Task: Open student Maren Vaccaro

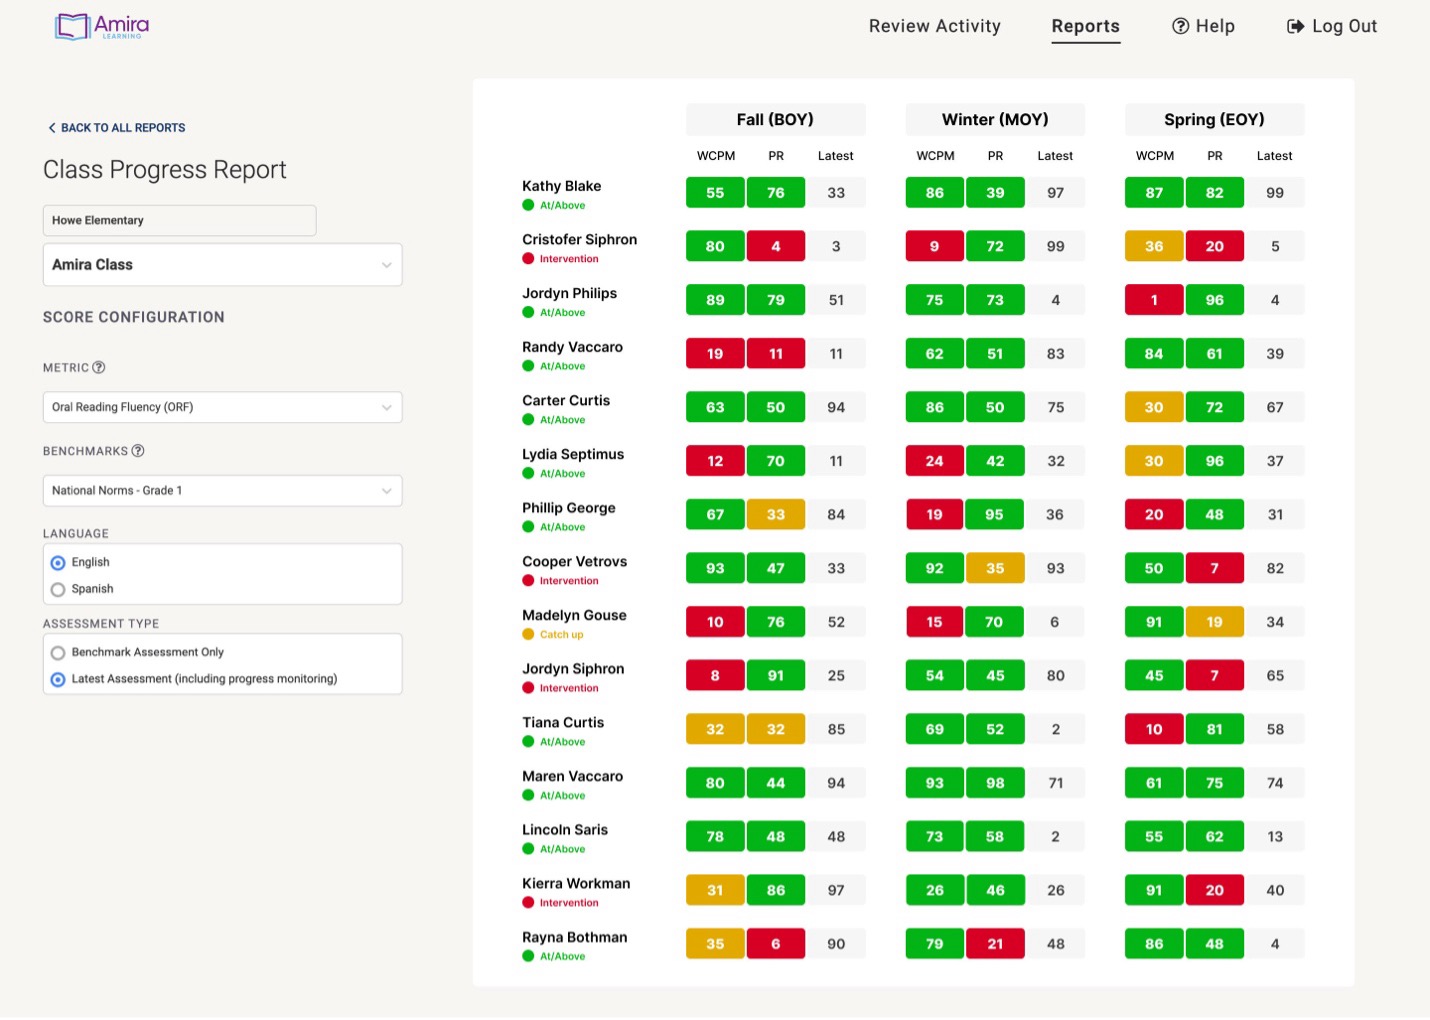Action: coord(573,776)
